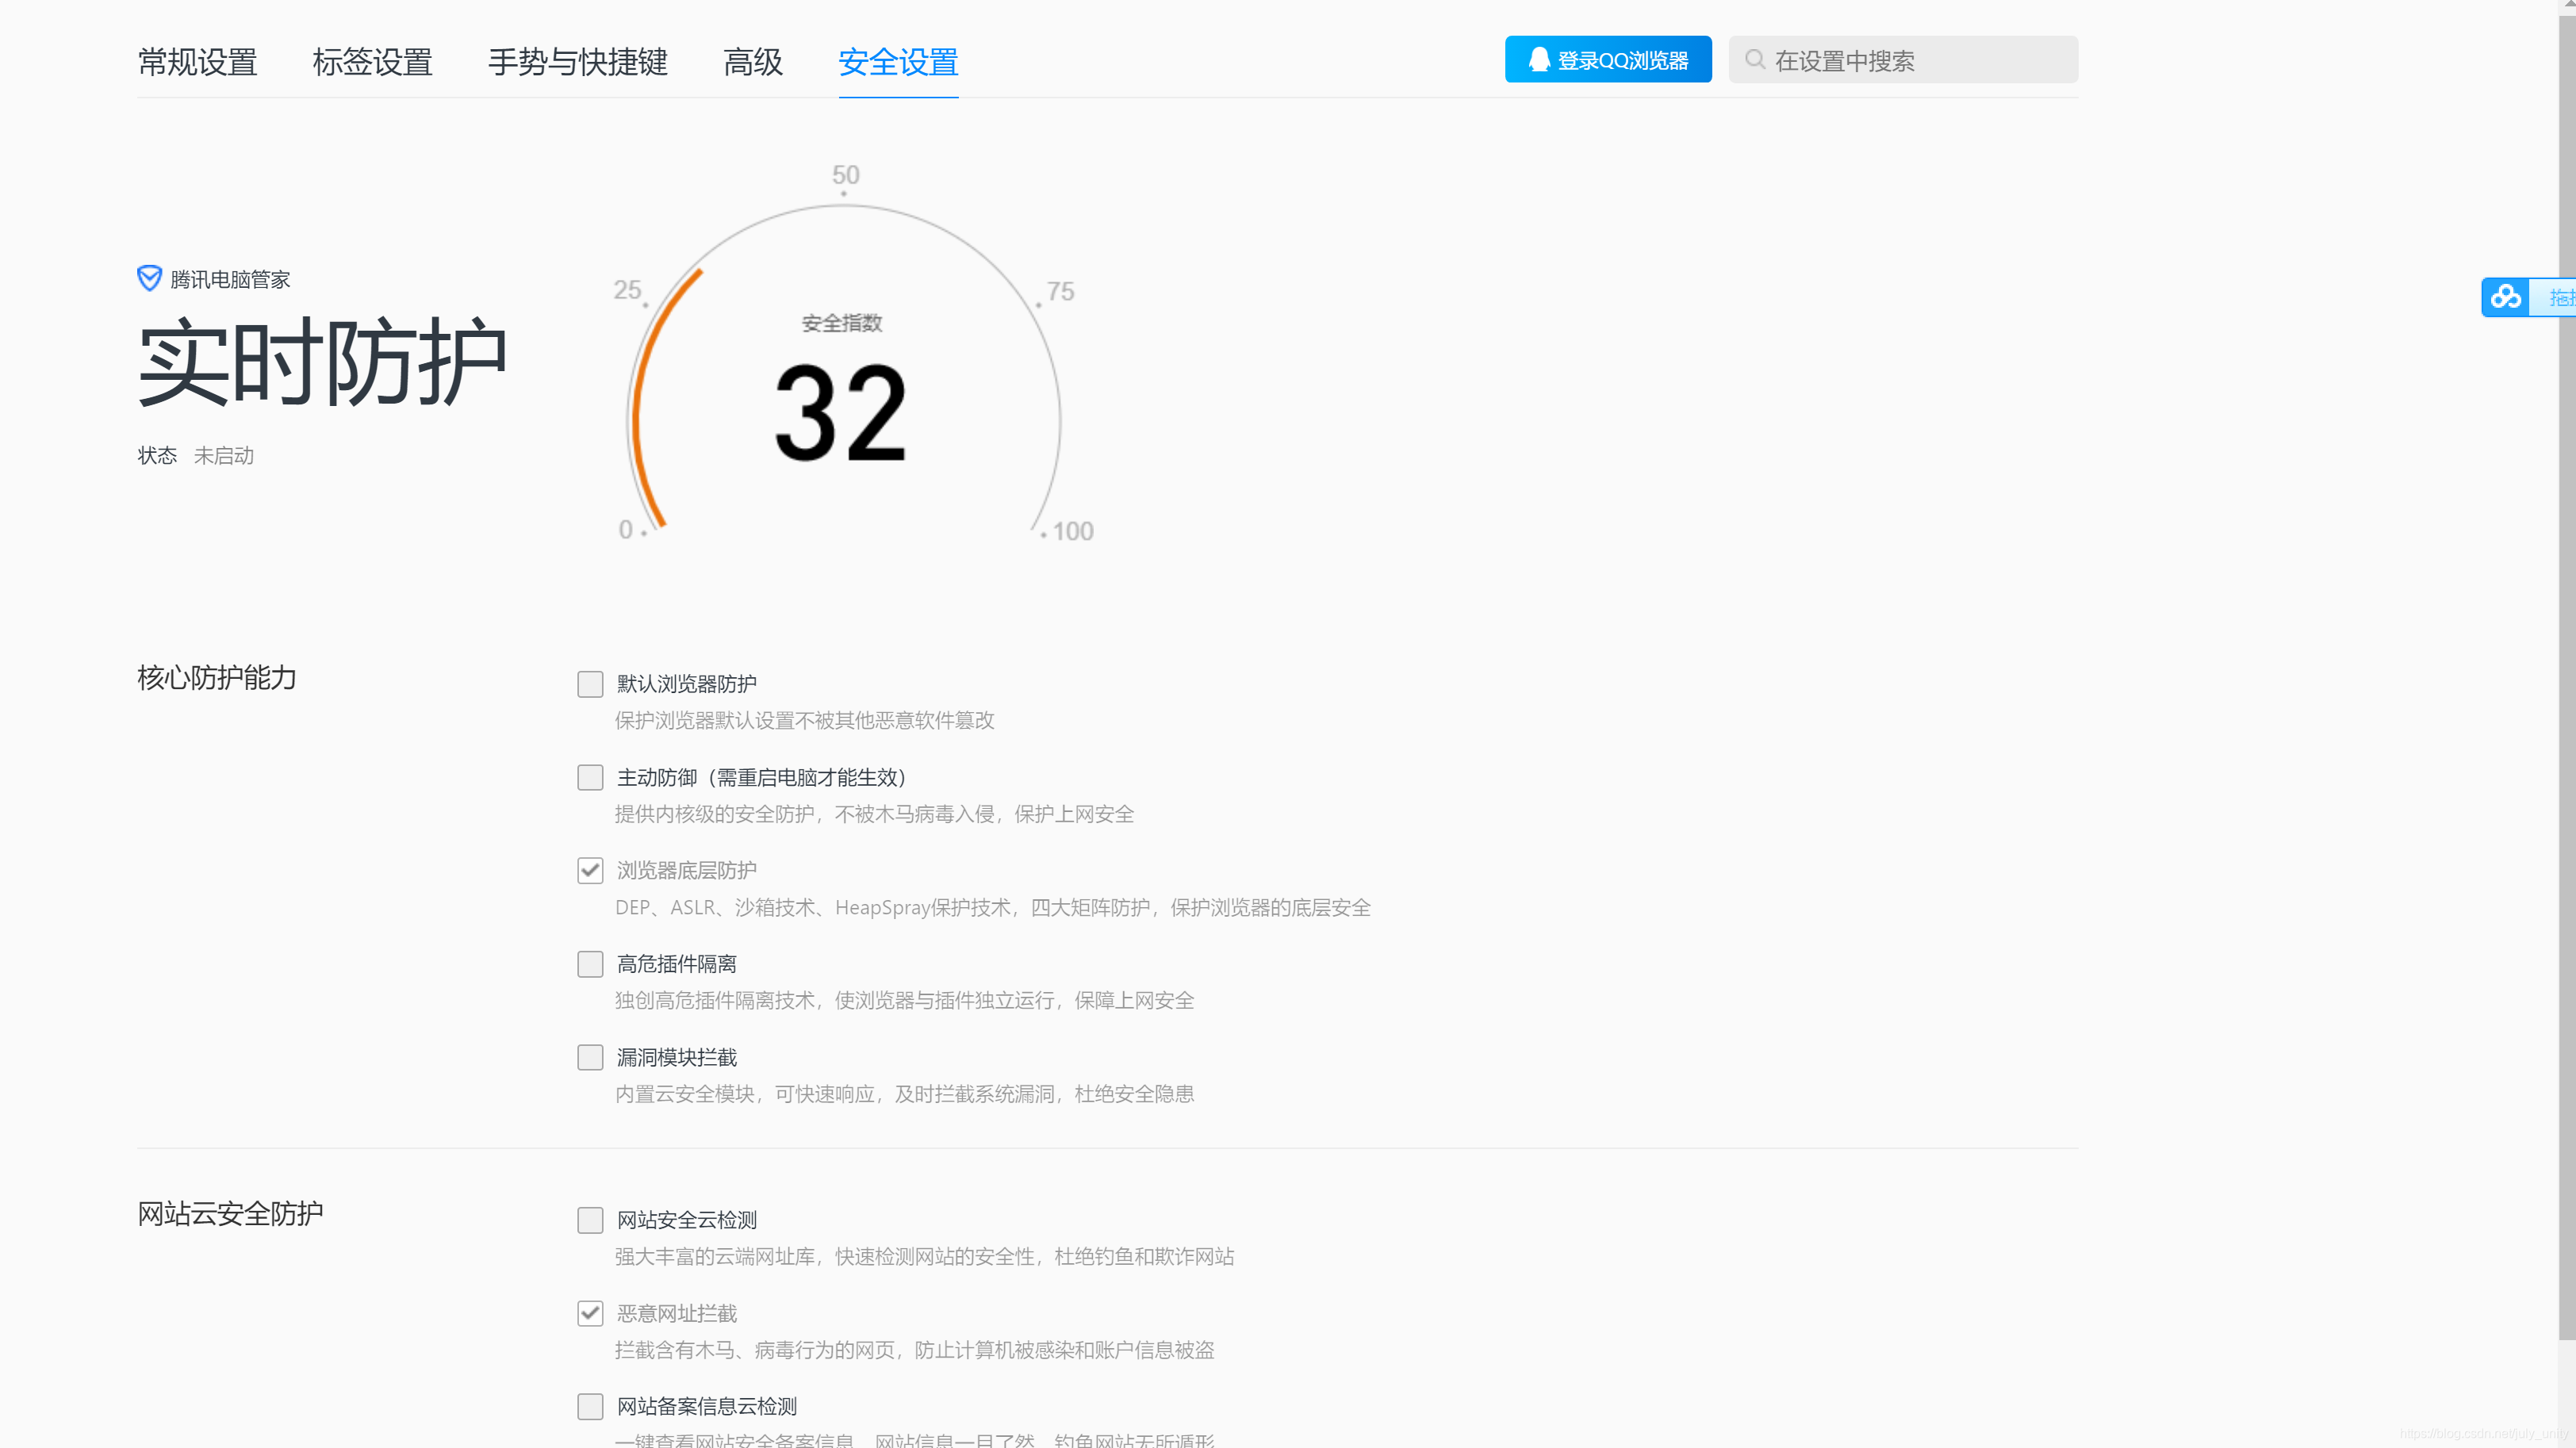Enable 默认浏览器防护 checkbox
Image resolution: width=2576 pixels, height=1448 pixels.
(590, 684)
